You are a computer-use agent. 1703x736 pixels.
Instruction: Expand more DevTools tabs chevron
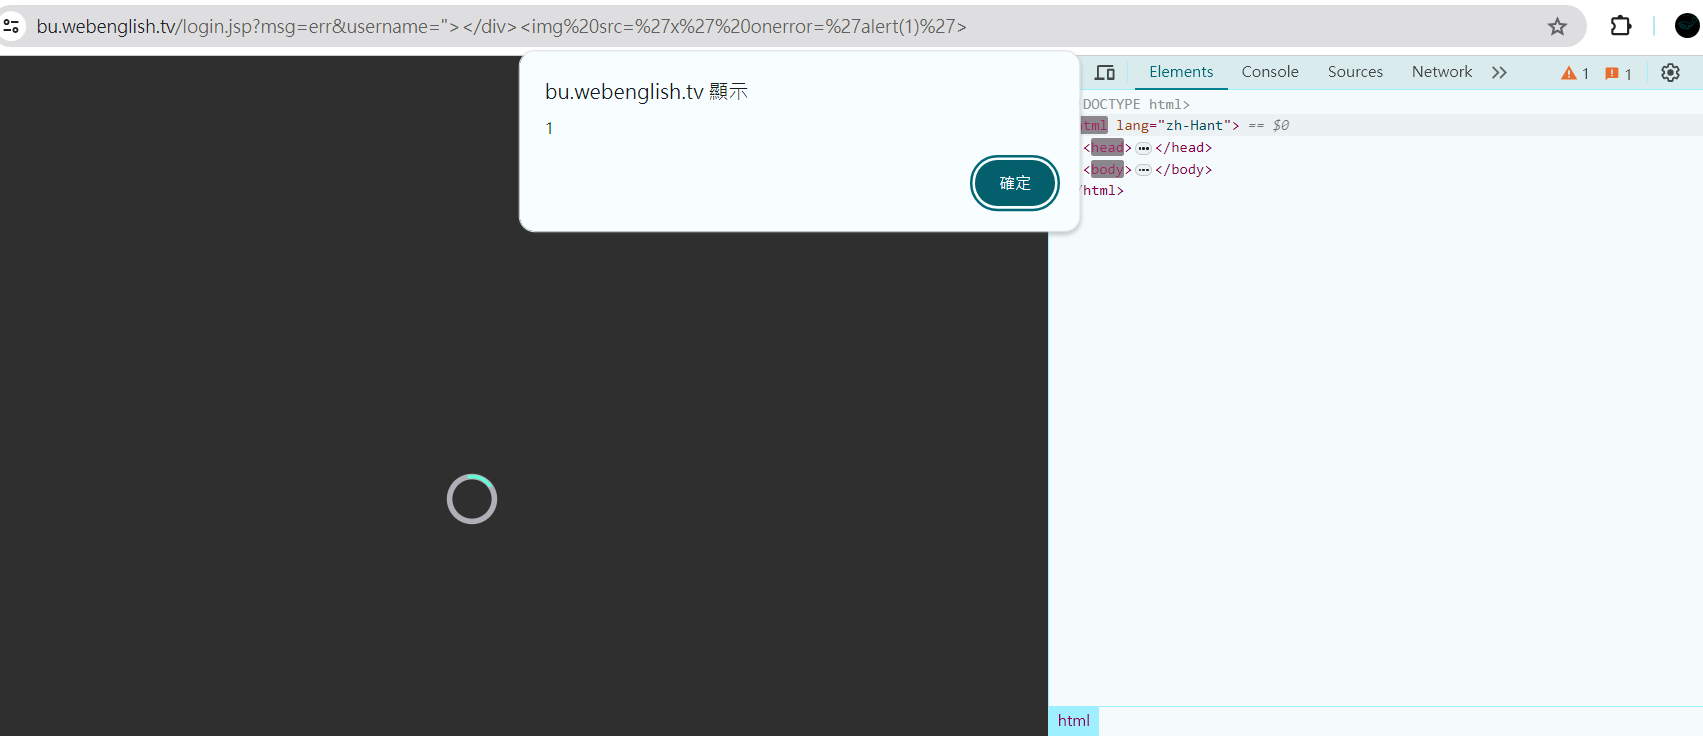coord(1499,72)
